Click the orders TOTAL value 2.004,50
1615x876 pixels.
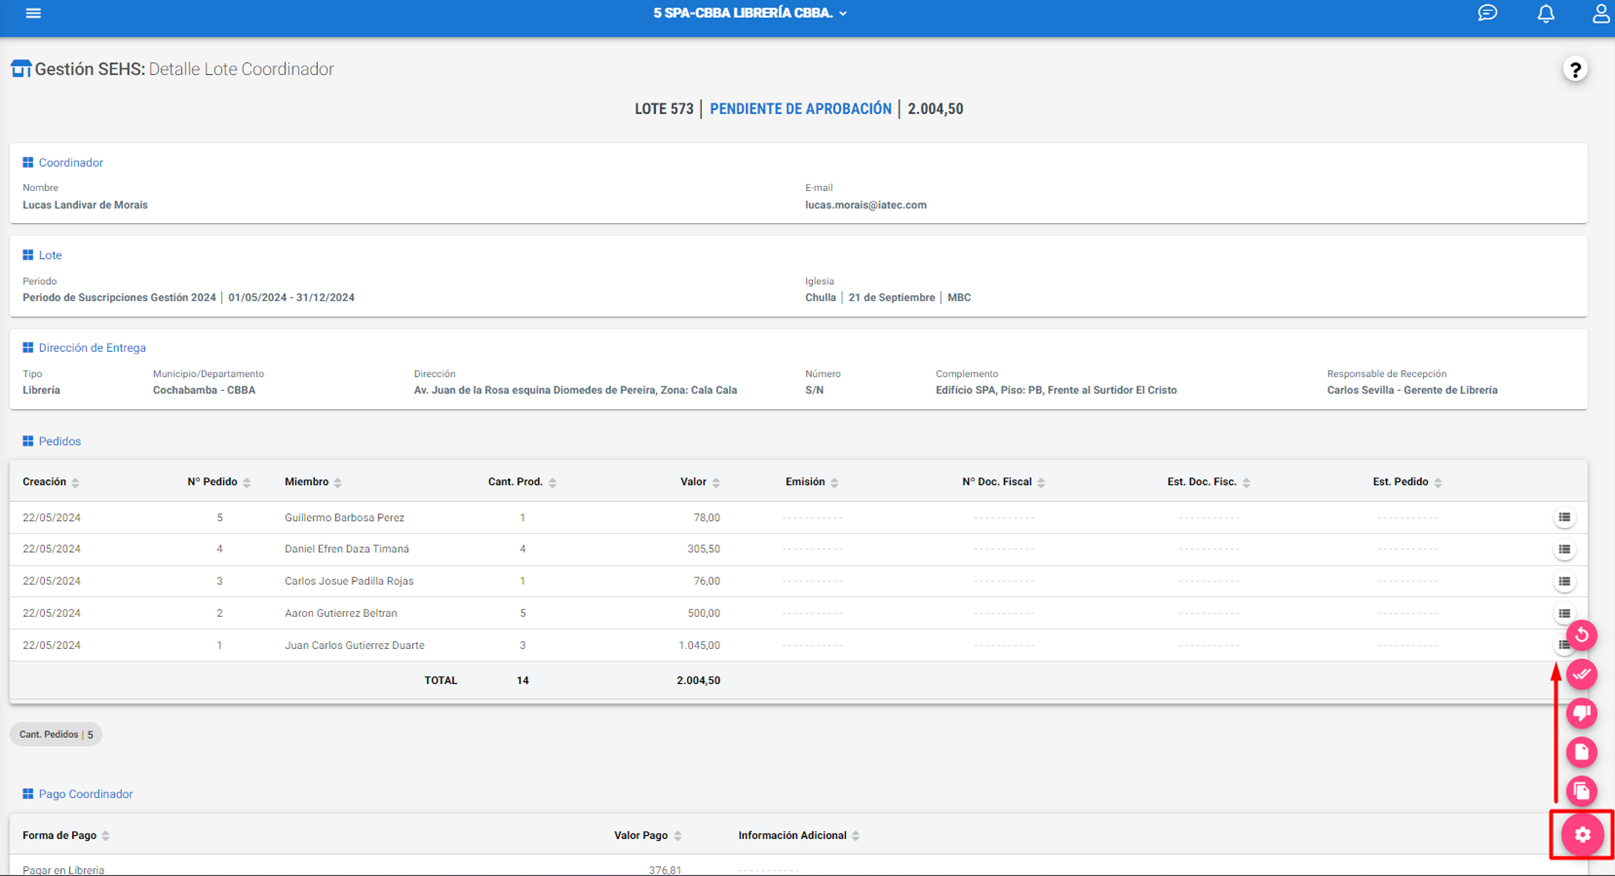[x=698, y=680]
